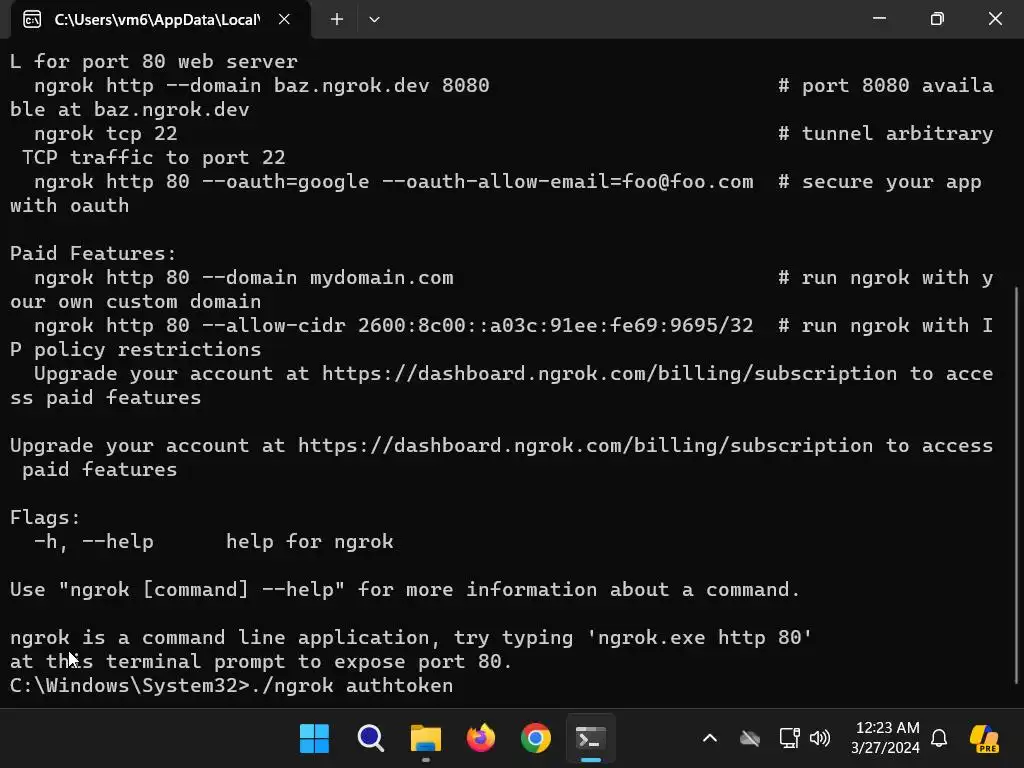Click the 'Paid Features:' heading text
Screen dimensions: 1024x768
tap(93, 253)
